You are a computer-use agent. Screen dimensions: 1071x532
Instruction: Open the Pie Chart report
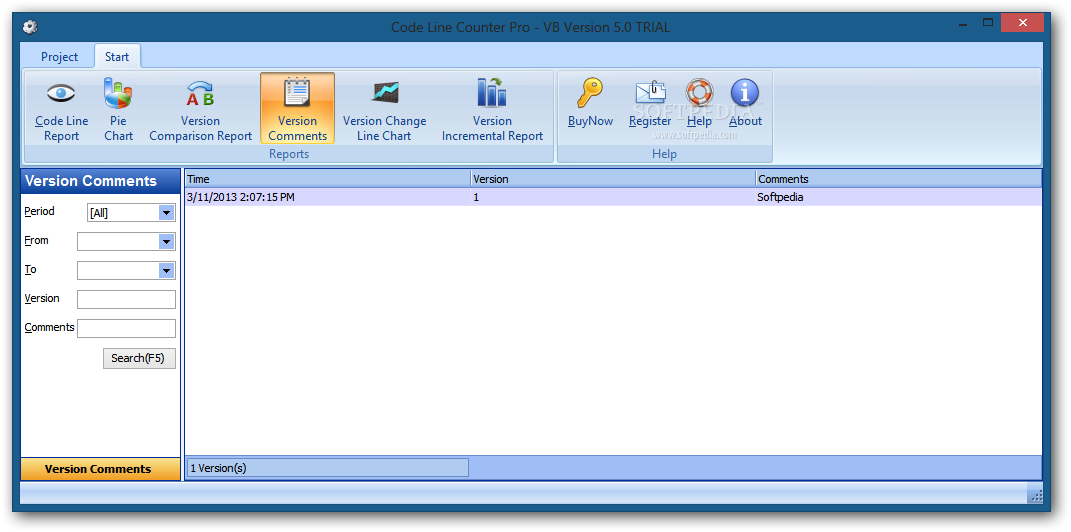[118, 109]
